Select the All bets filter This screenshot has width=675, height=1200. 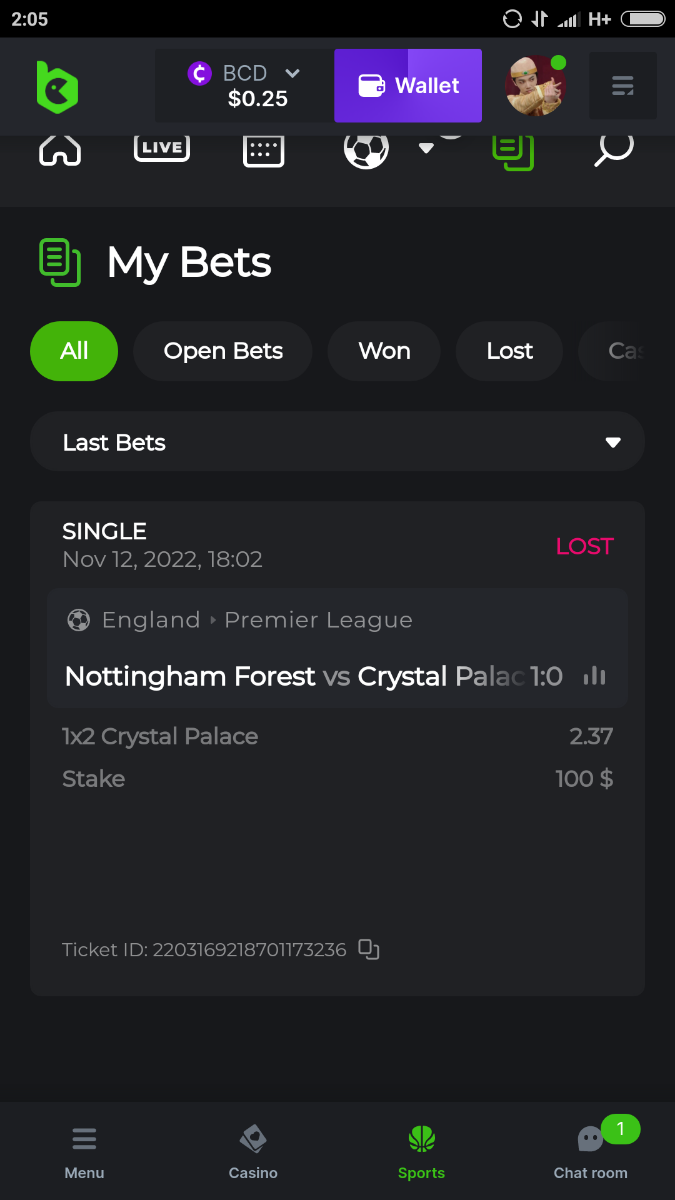click(x=74, y=351)
